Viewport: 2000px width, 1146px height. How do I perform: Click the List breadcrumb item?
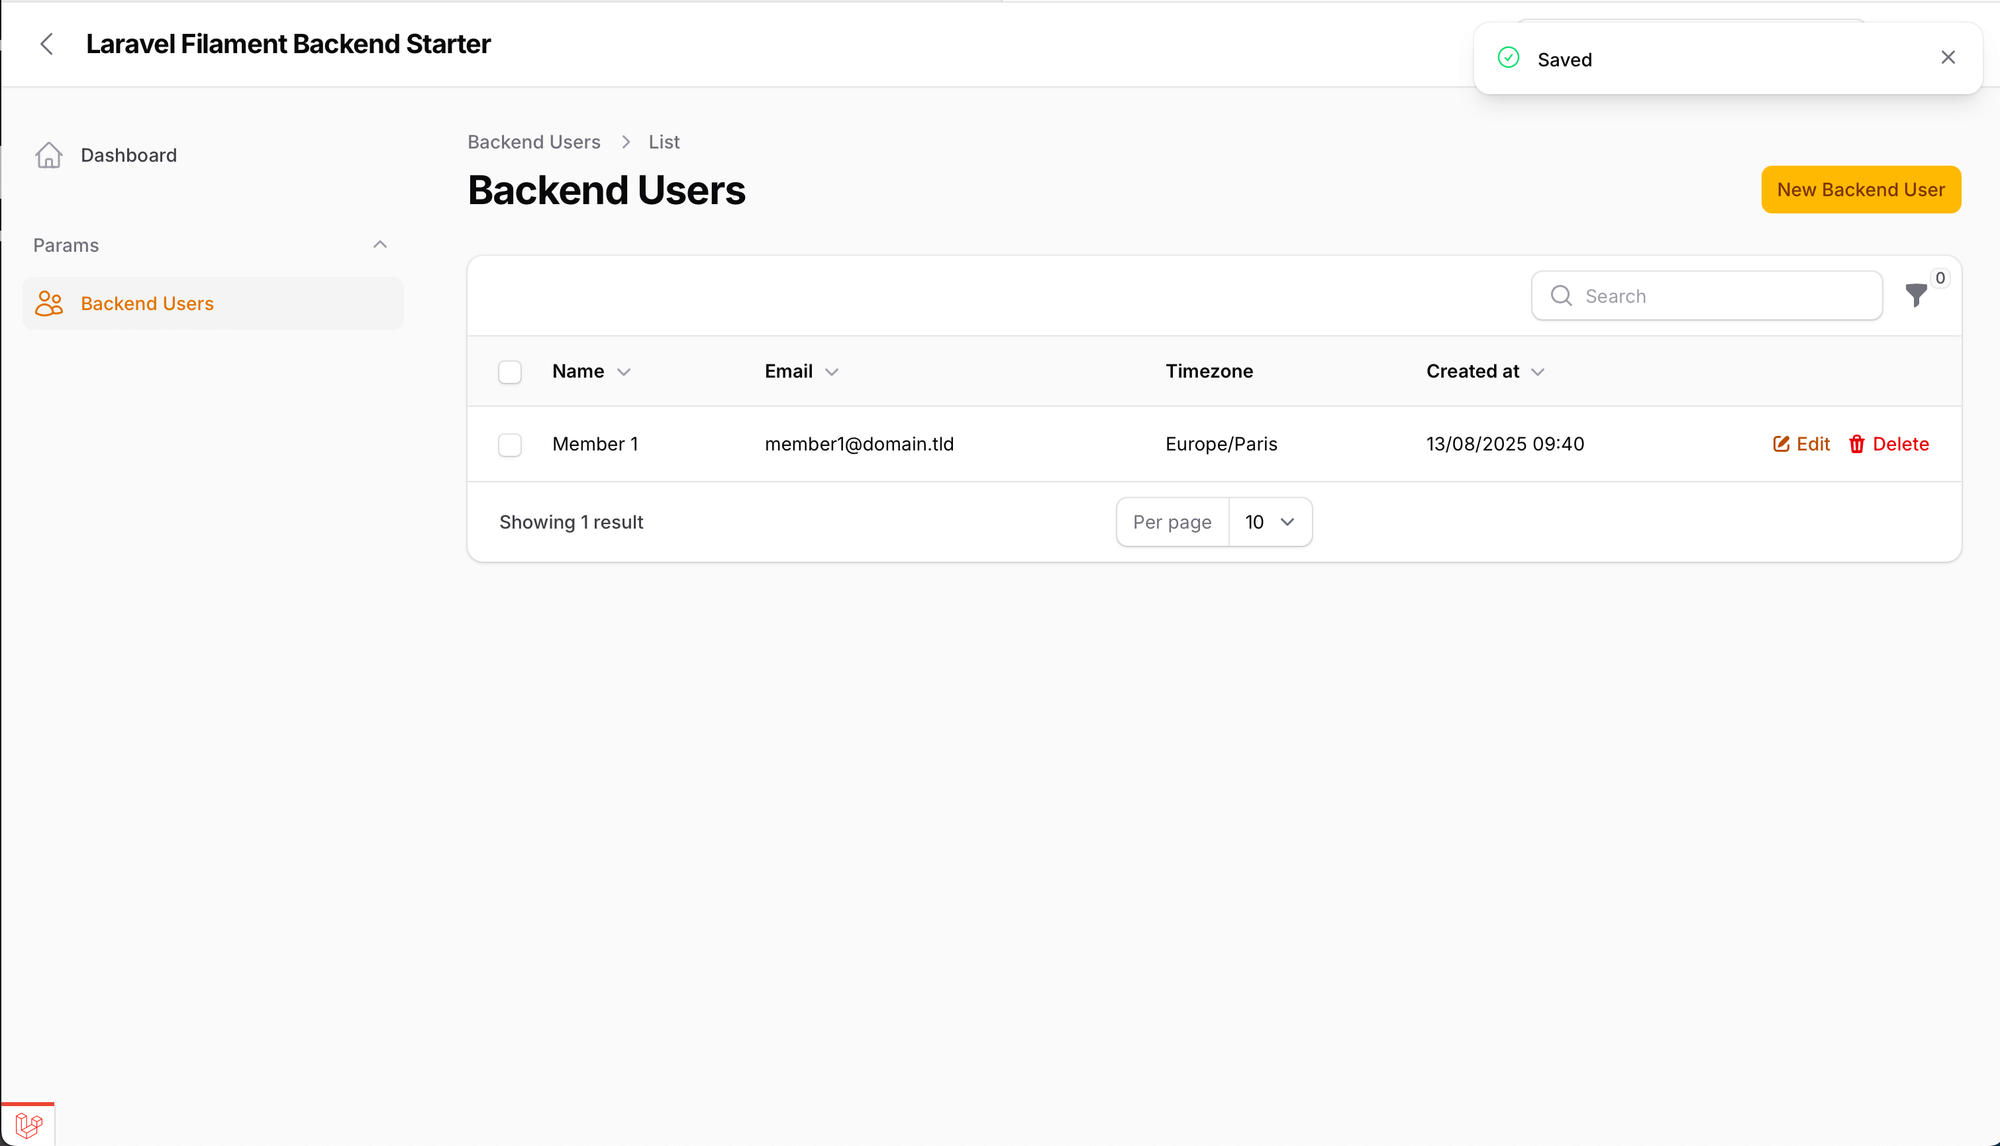pyautogui.click(x=664, y=141)
